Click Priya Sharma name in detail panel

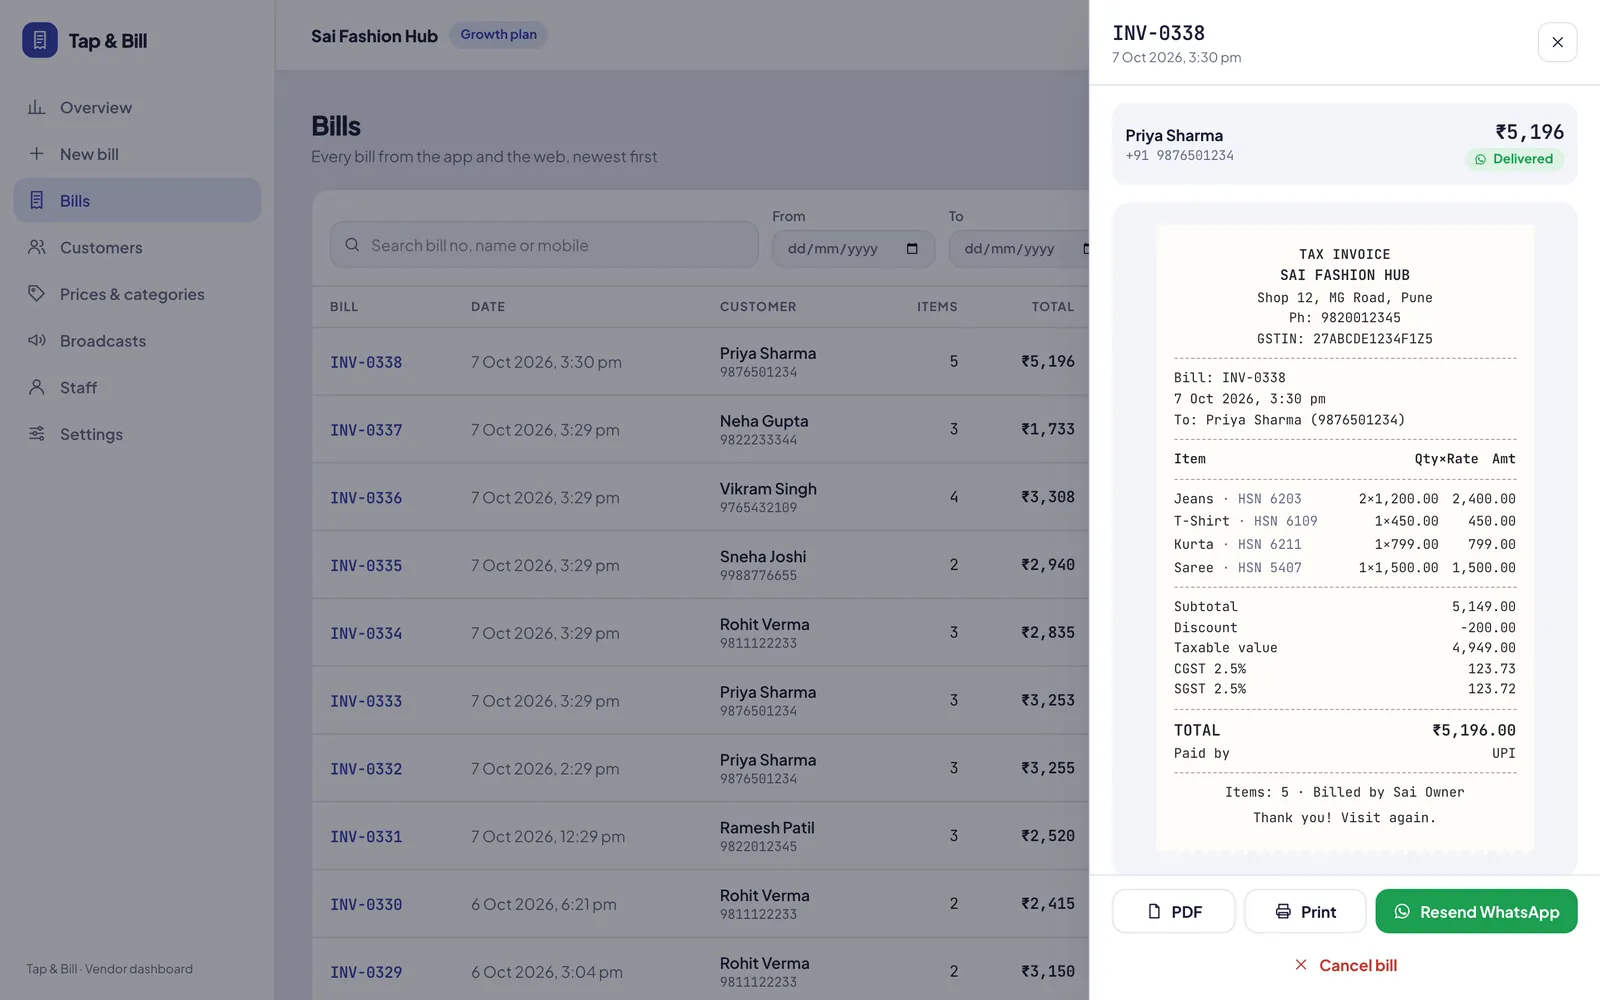pyautogui.click(x=1174, y=135)
